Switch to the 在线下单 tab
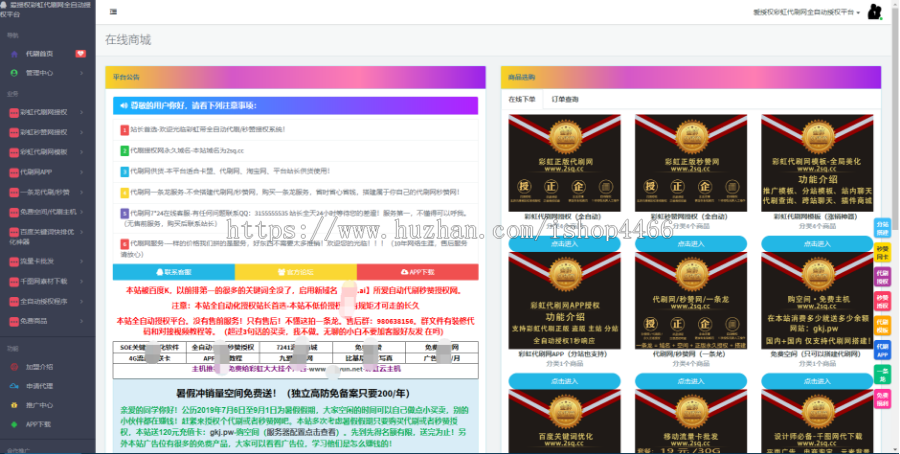The image size is (900, 454). coord(522,99)
